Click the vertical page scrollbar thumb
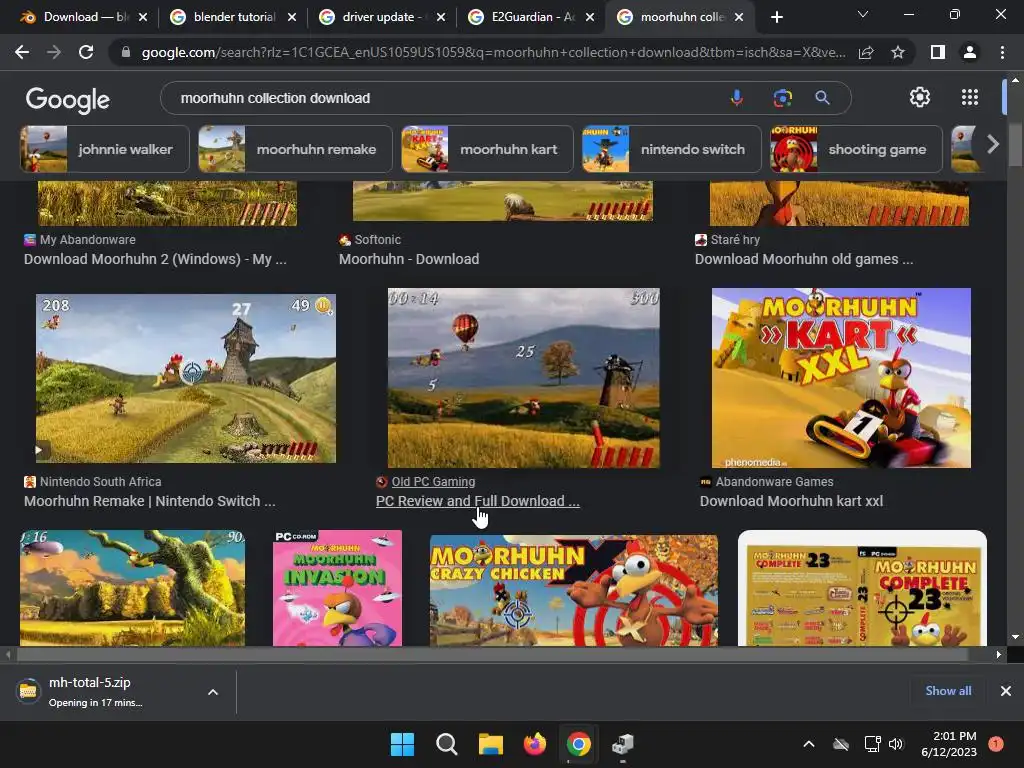The height and width of the screenshot is (768, 1024). coord(1015,142)
